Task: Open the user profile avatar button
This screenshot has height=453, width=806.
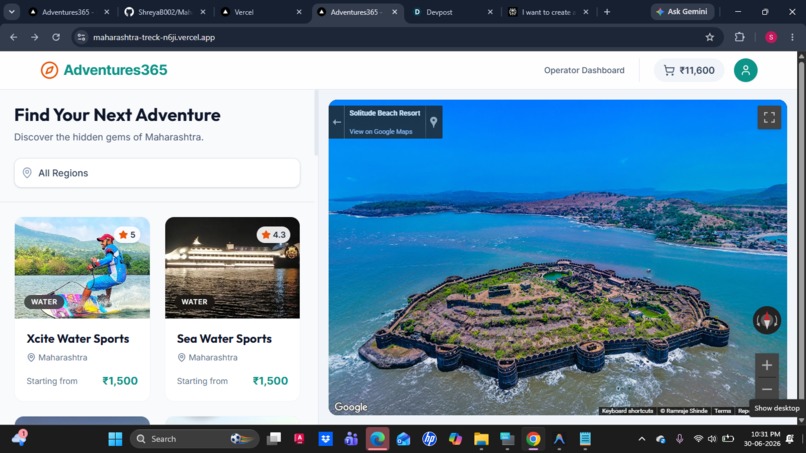Action: coord(745,70)
